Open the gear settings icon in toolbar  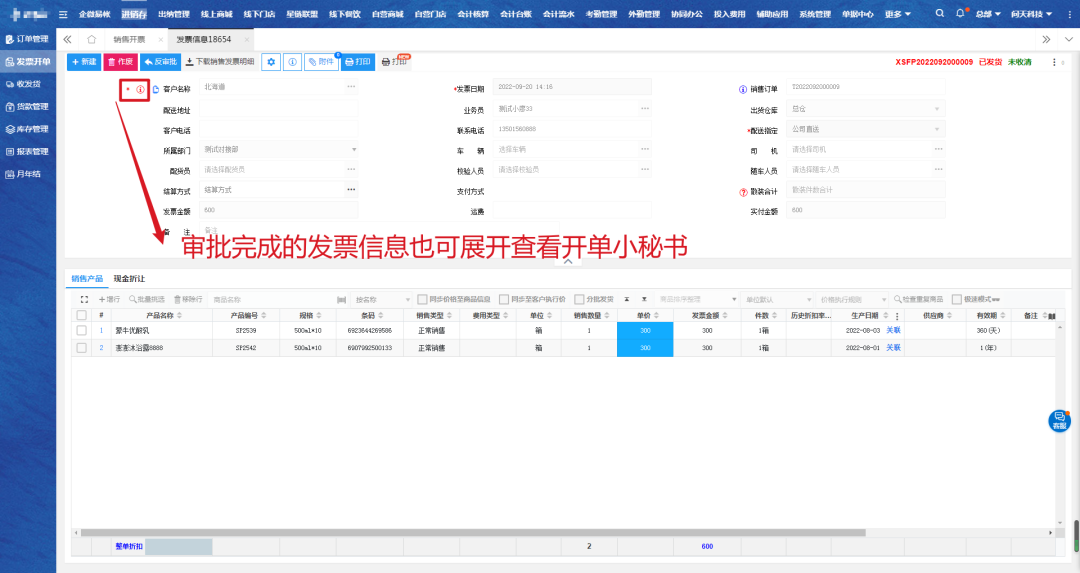(x=271, y=62)
